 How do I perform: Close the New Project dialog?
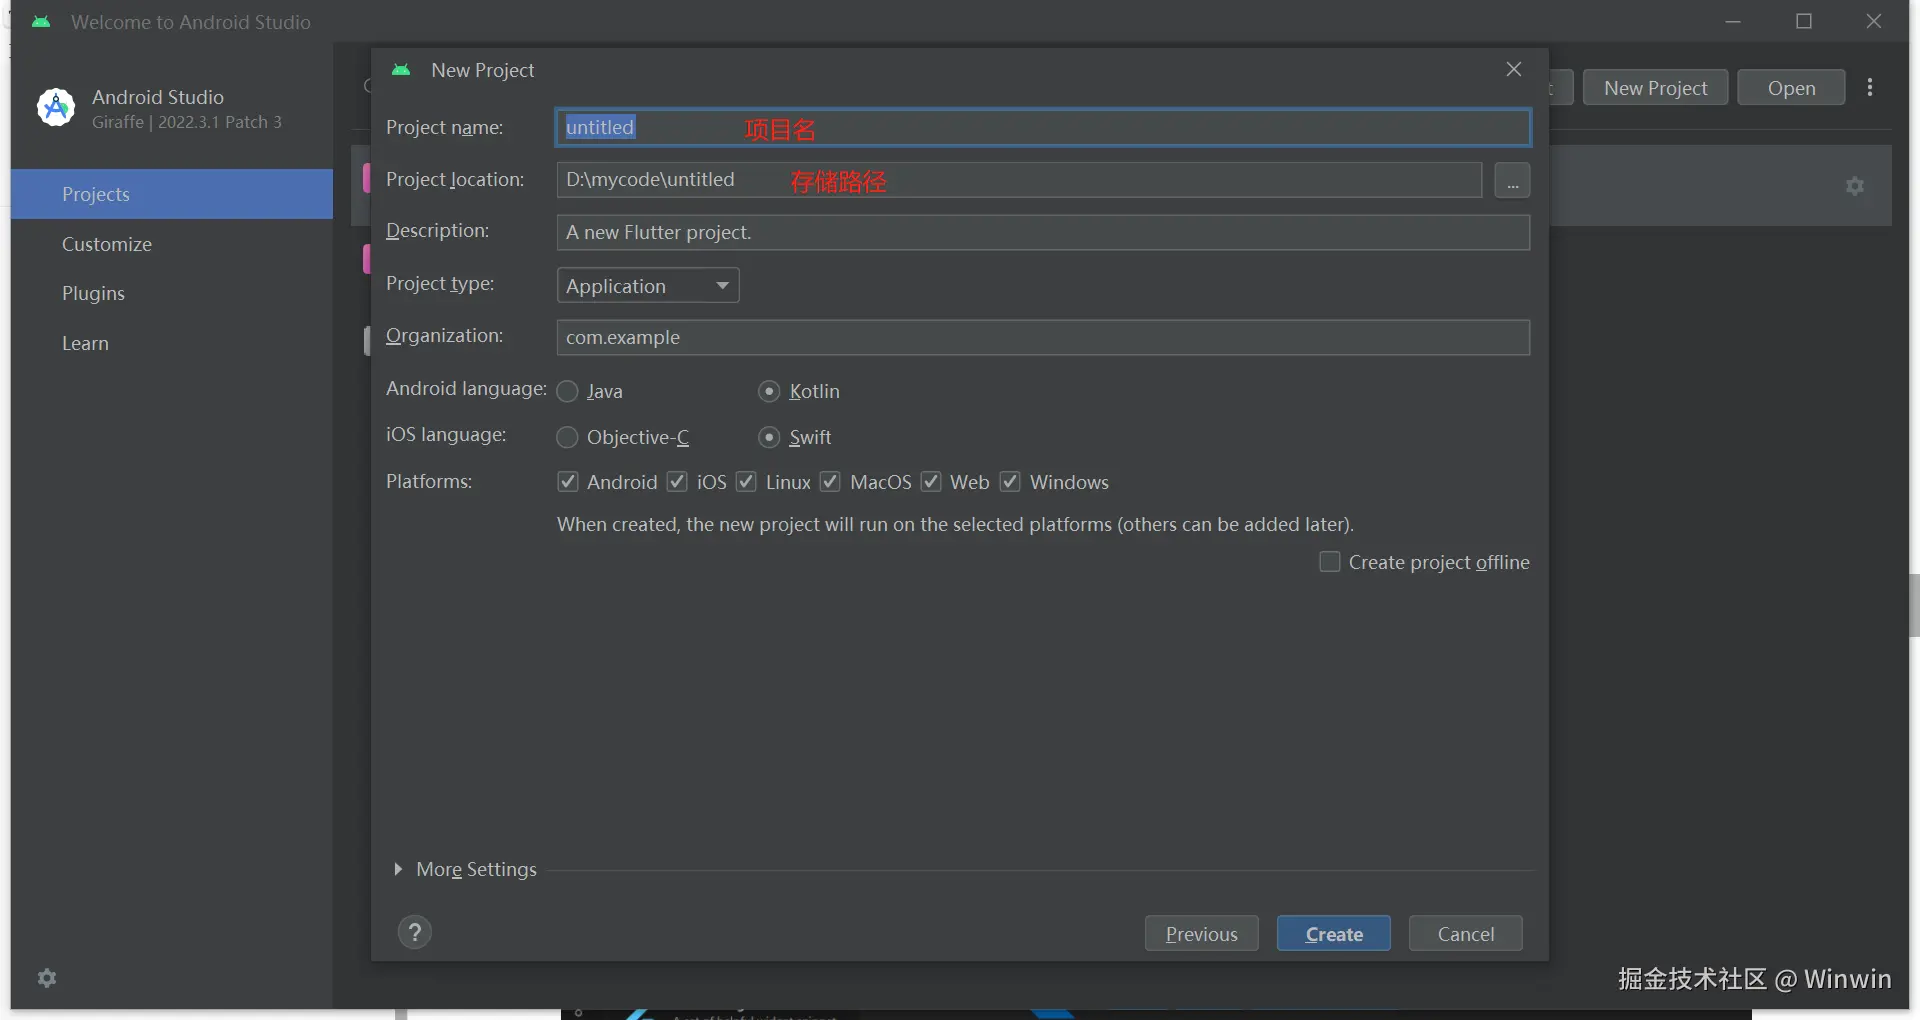(1514, 69)
